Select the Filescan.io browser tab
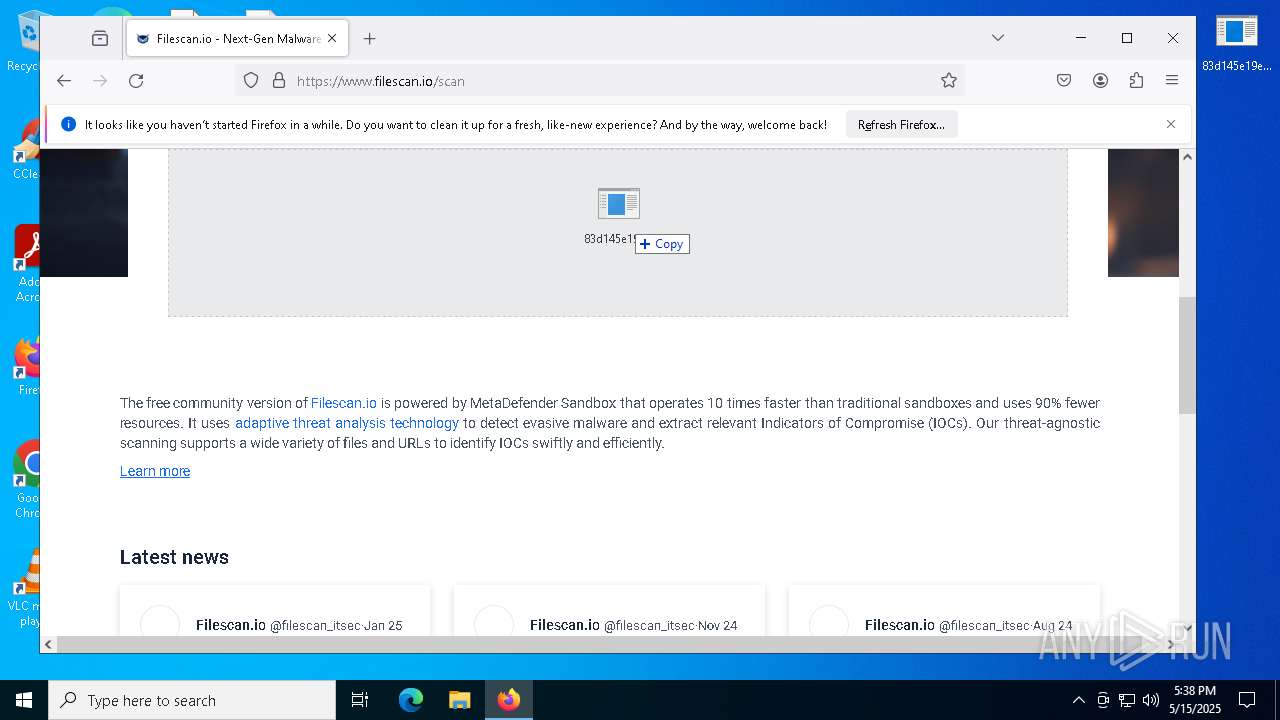The height and width of the screenshot is (720, 1280). (238, 38)
